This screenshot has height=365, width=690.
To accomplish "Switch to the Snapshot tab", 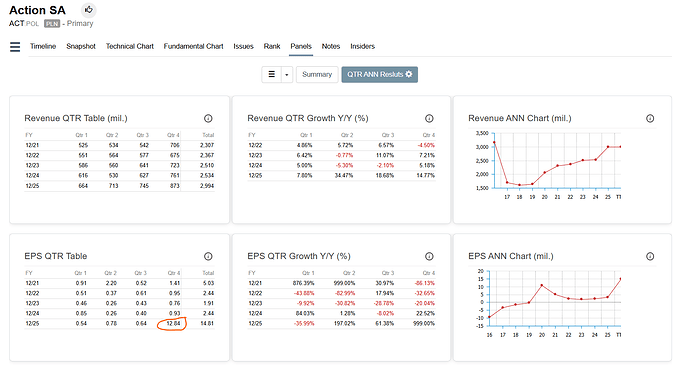I will tap(81, 46).
